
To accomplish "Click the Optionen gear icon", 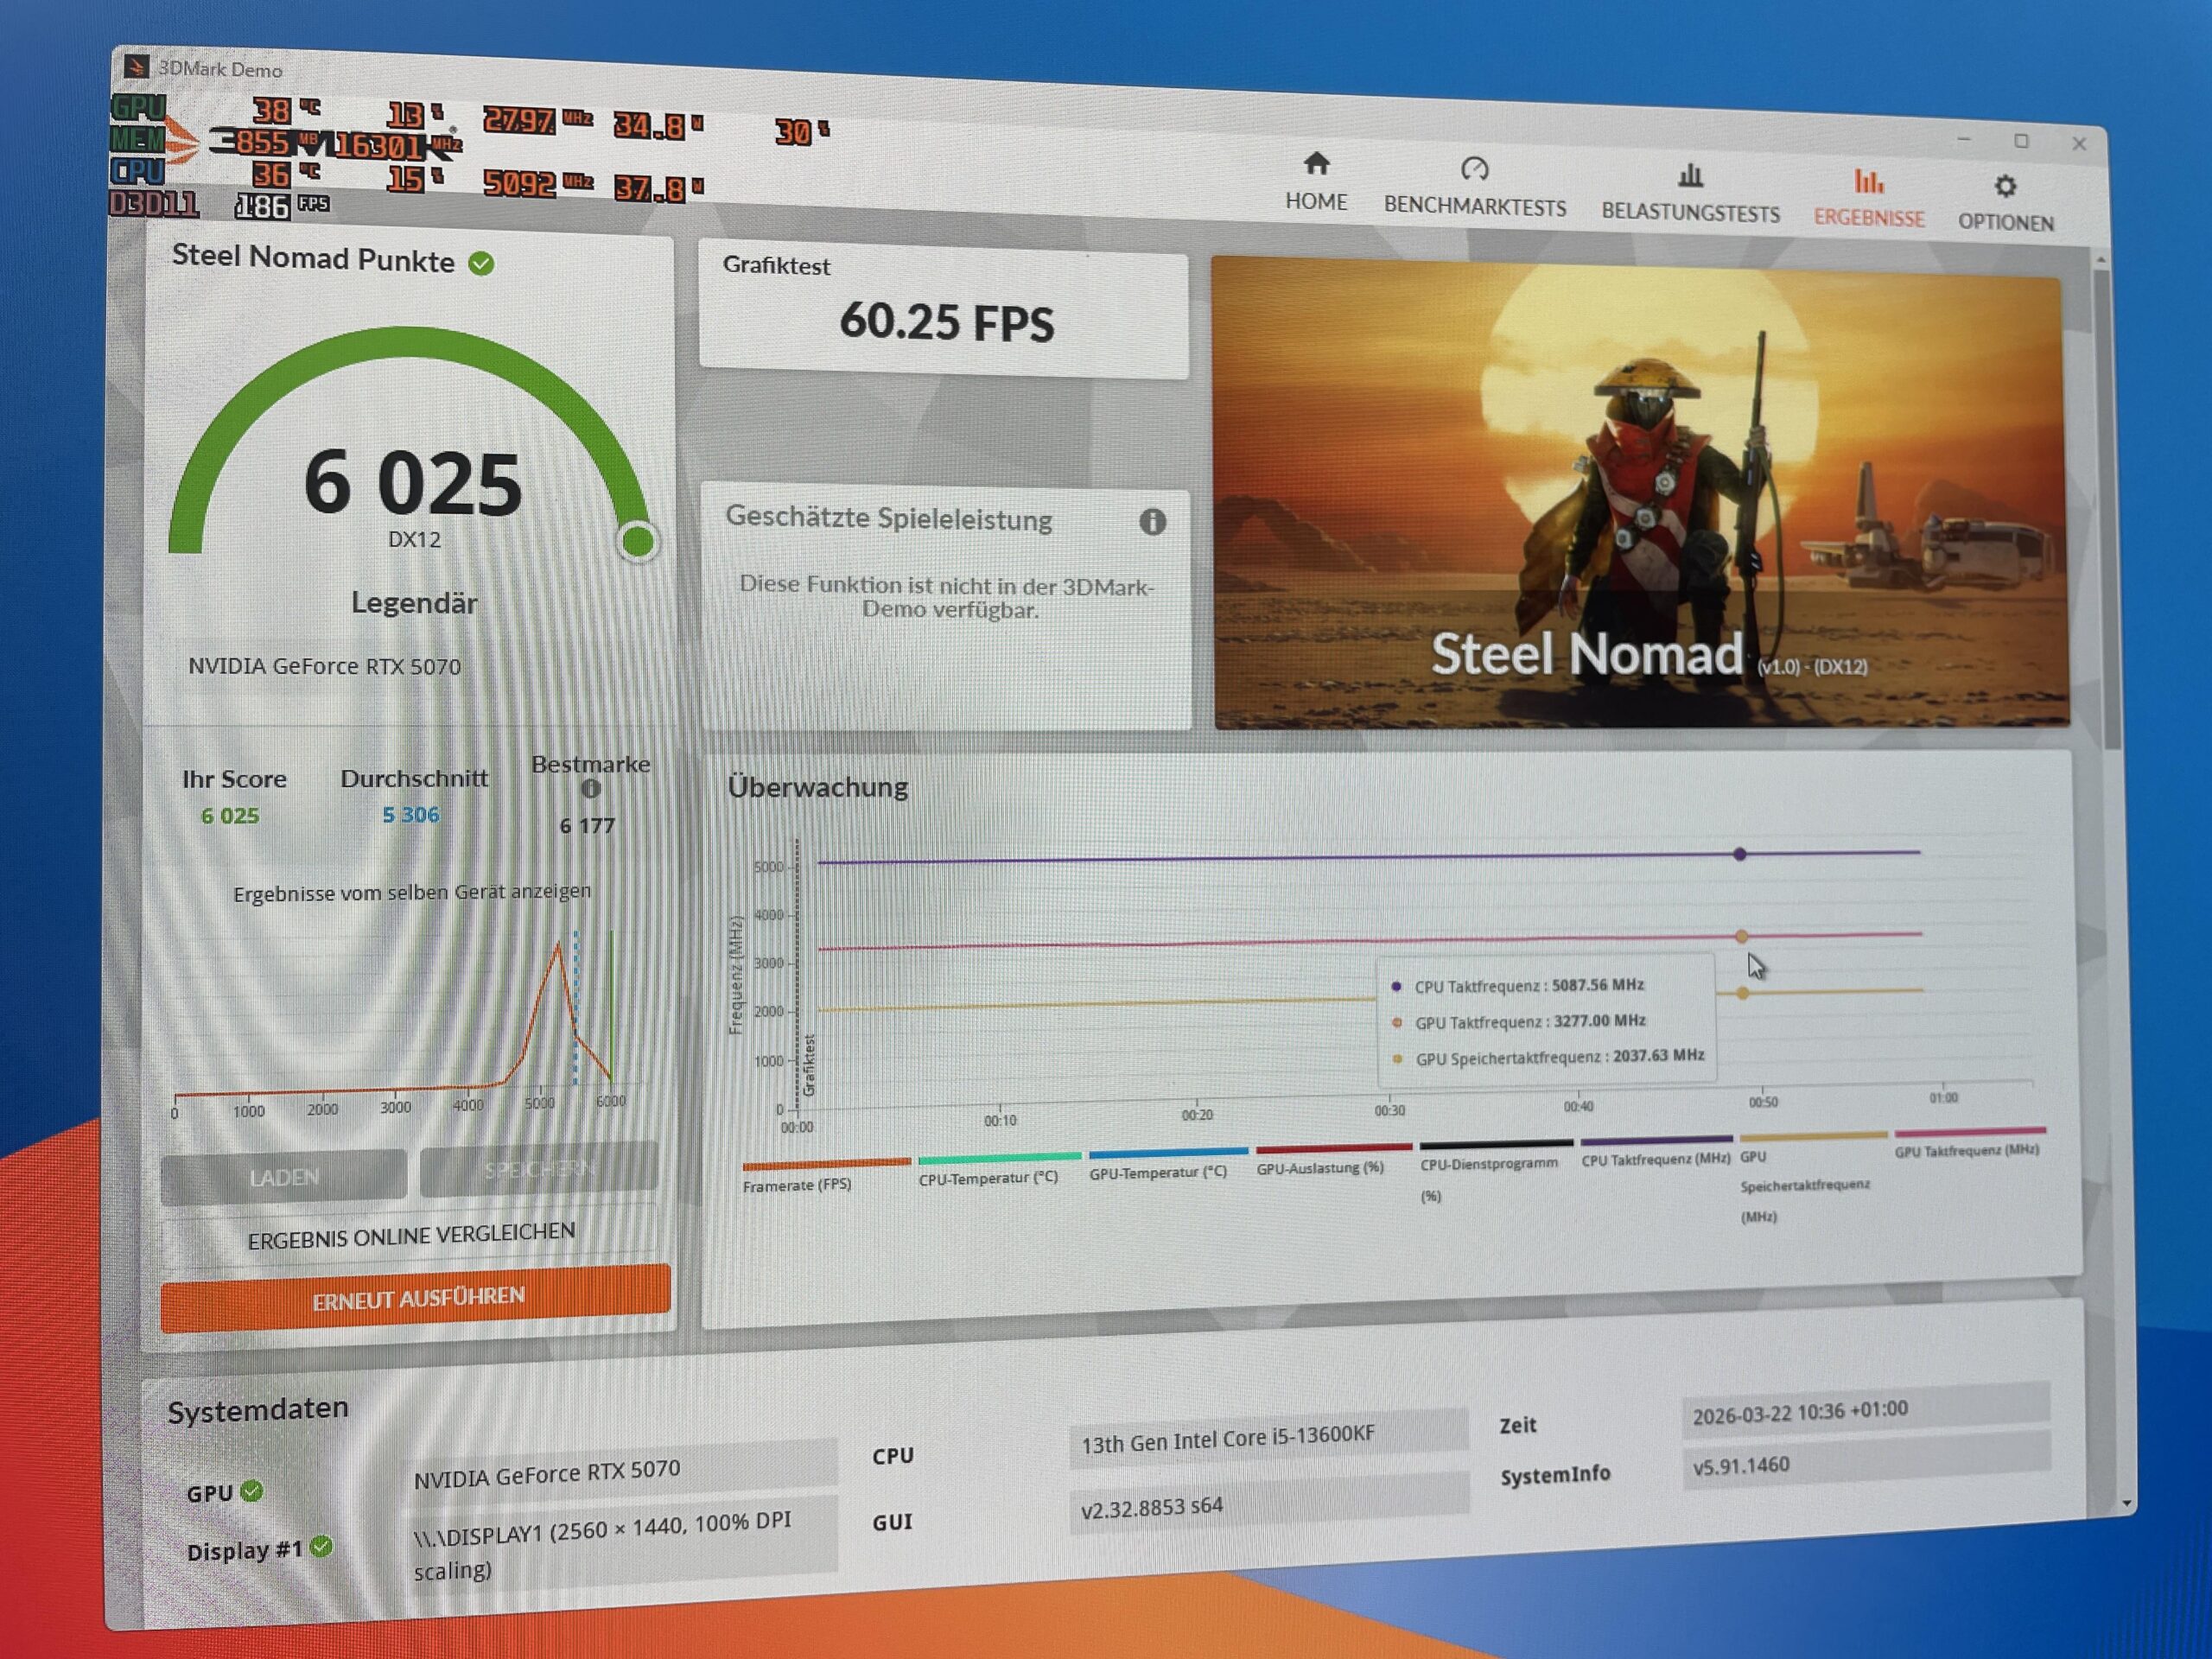I will tap(2004, 186).
